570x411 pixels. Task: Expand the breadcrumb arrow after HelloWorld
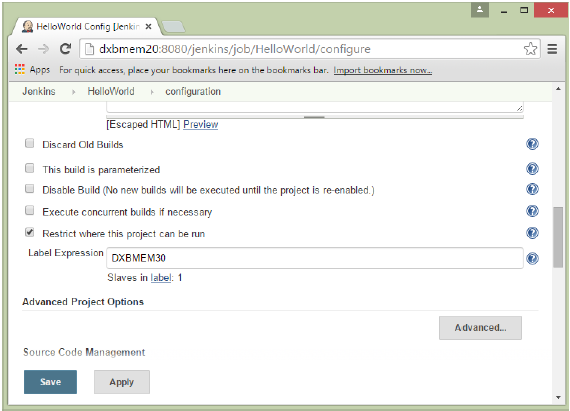tap(152, 92)
